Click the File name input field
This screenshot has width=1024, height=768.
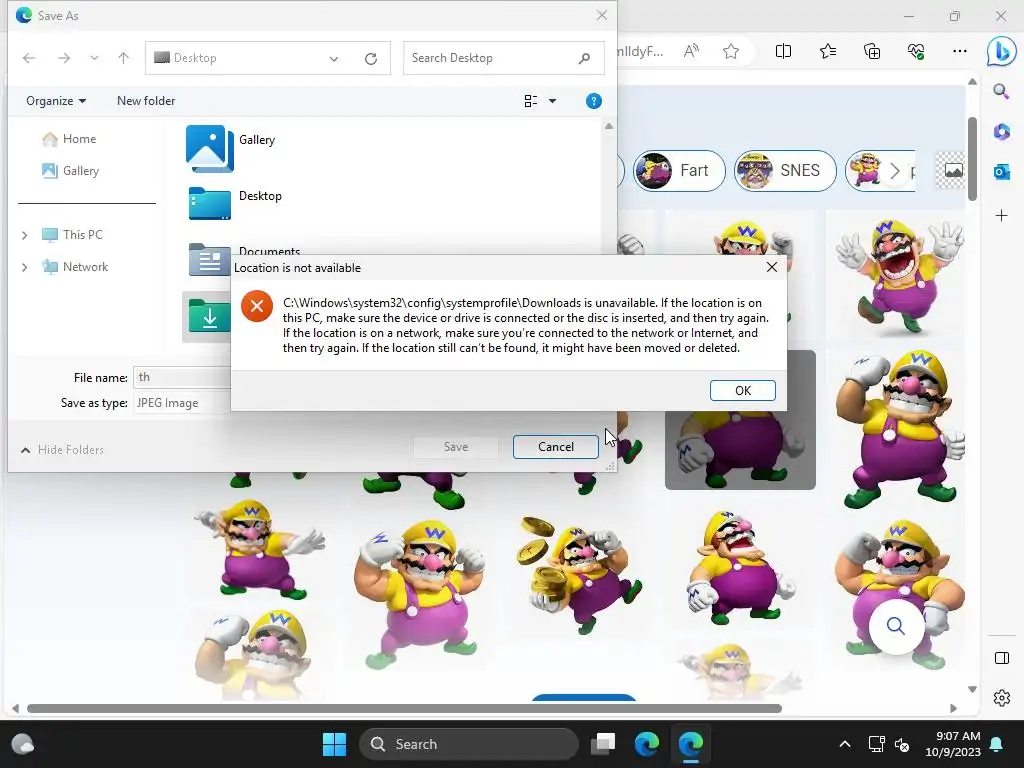(182, 377)
